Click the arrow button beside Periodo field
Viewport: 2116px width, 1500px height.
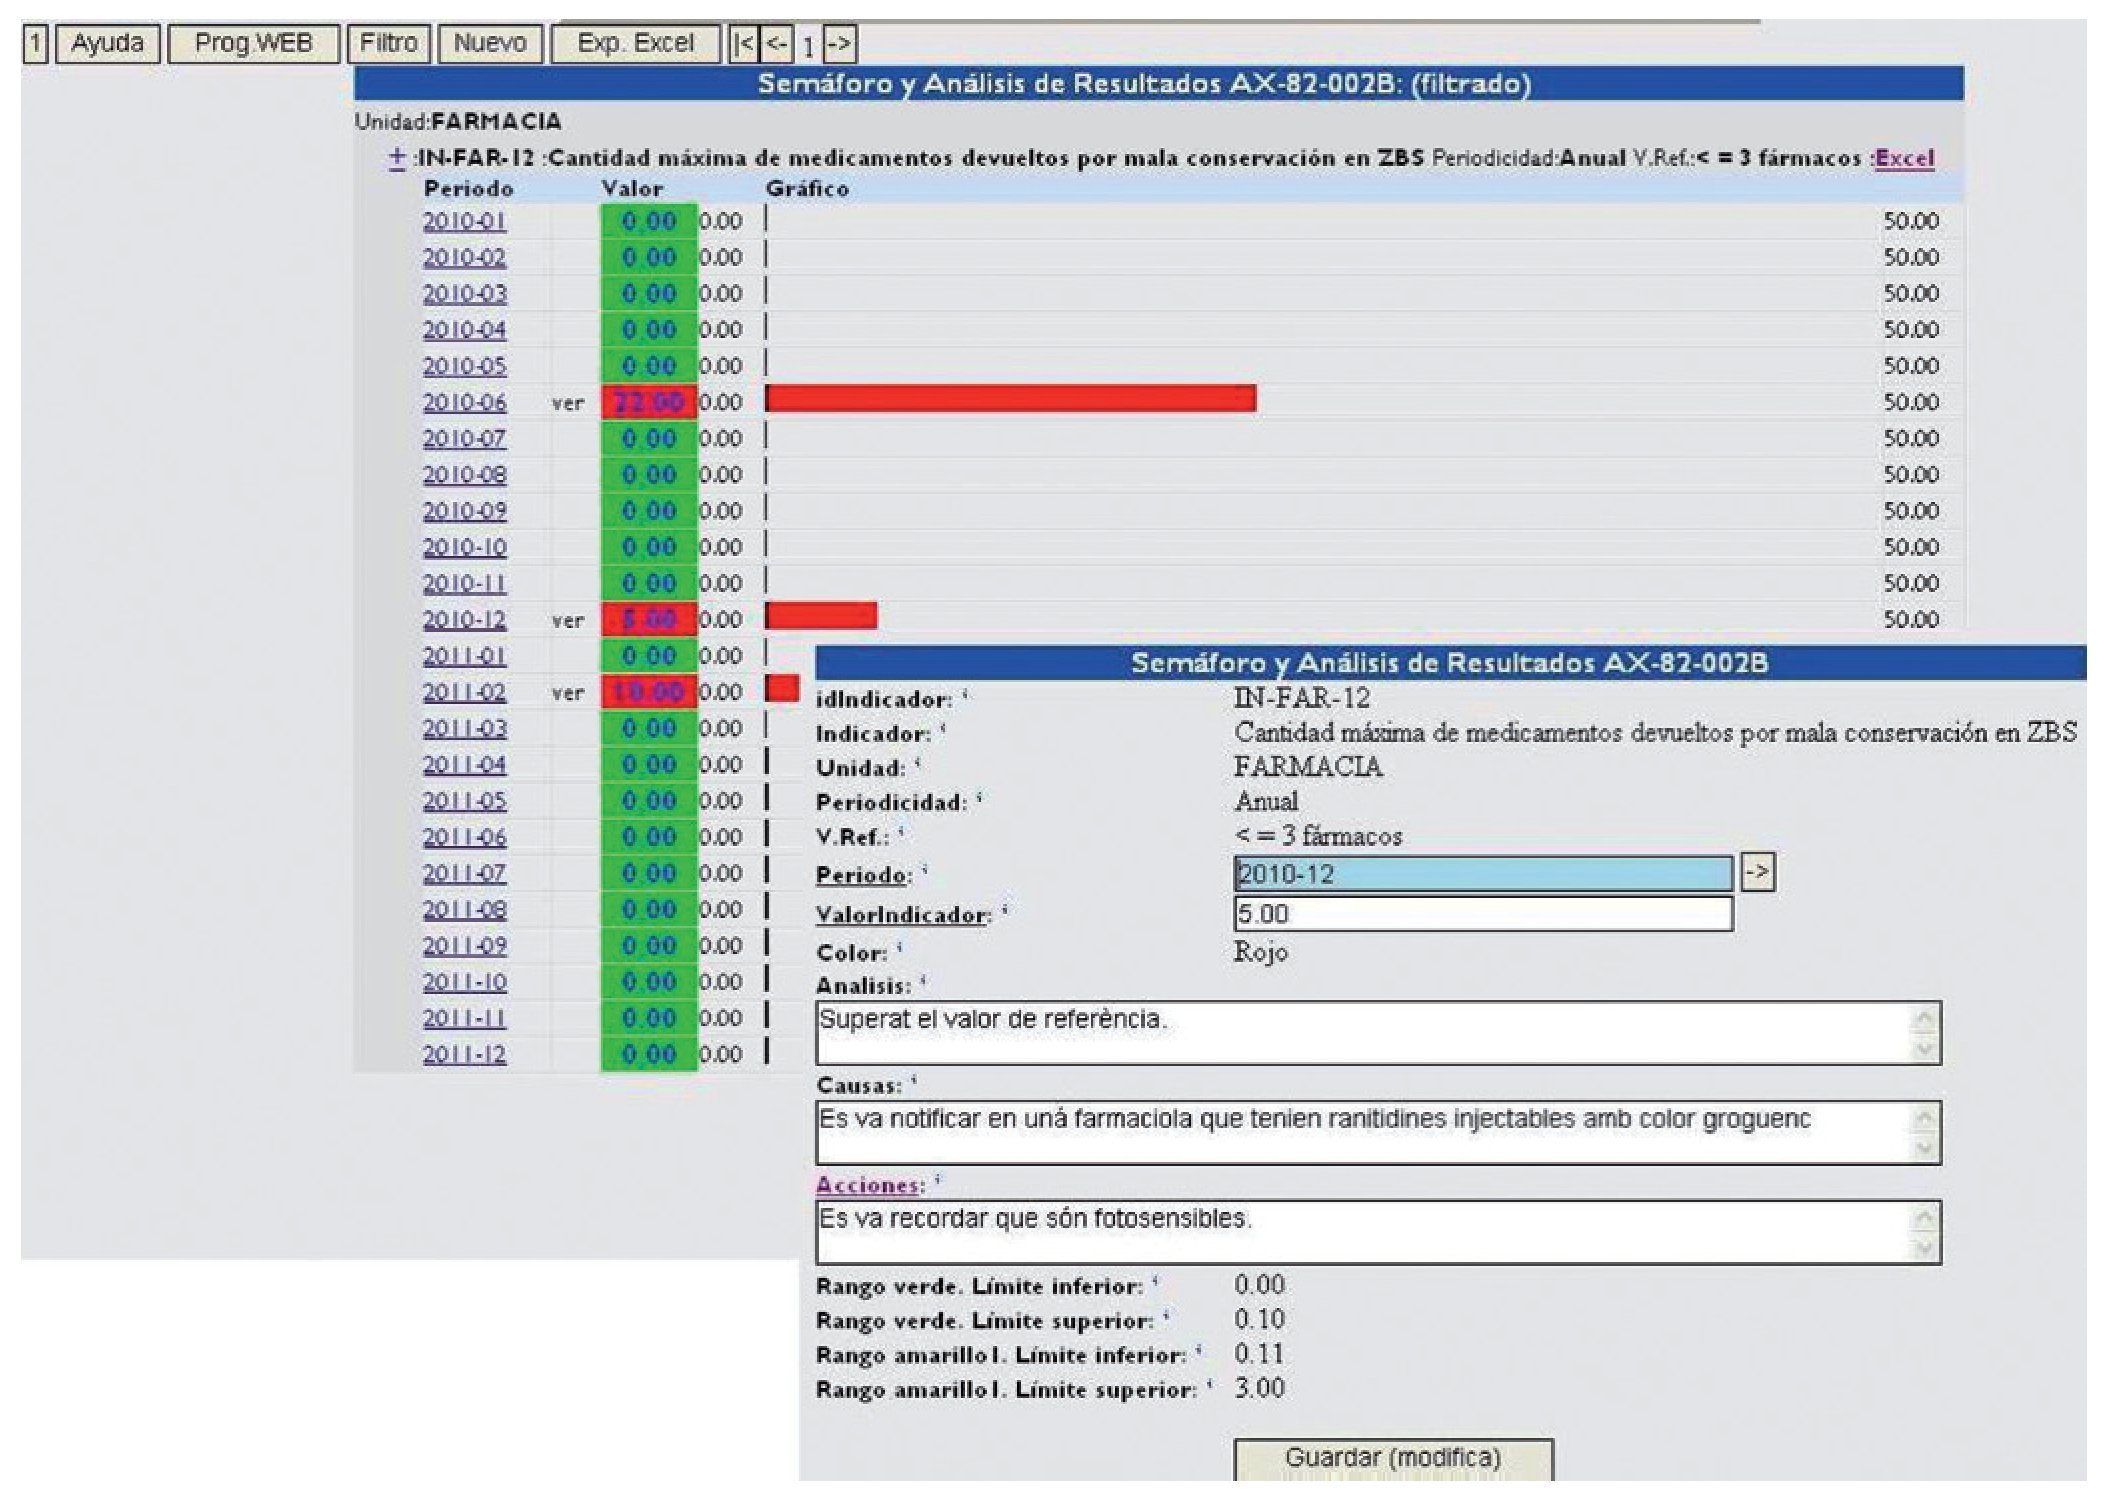[1757, 873]
